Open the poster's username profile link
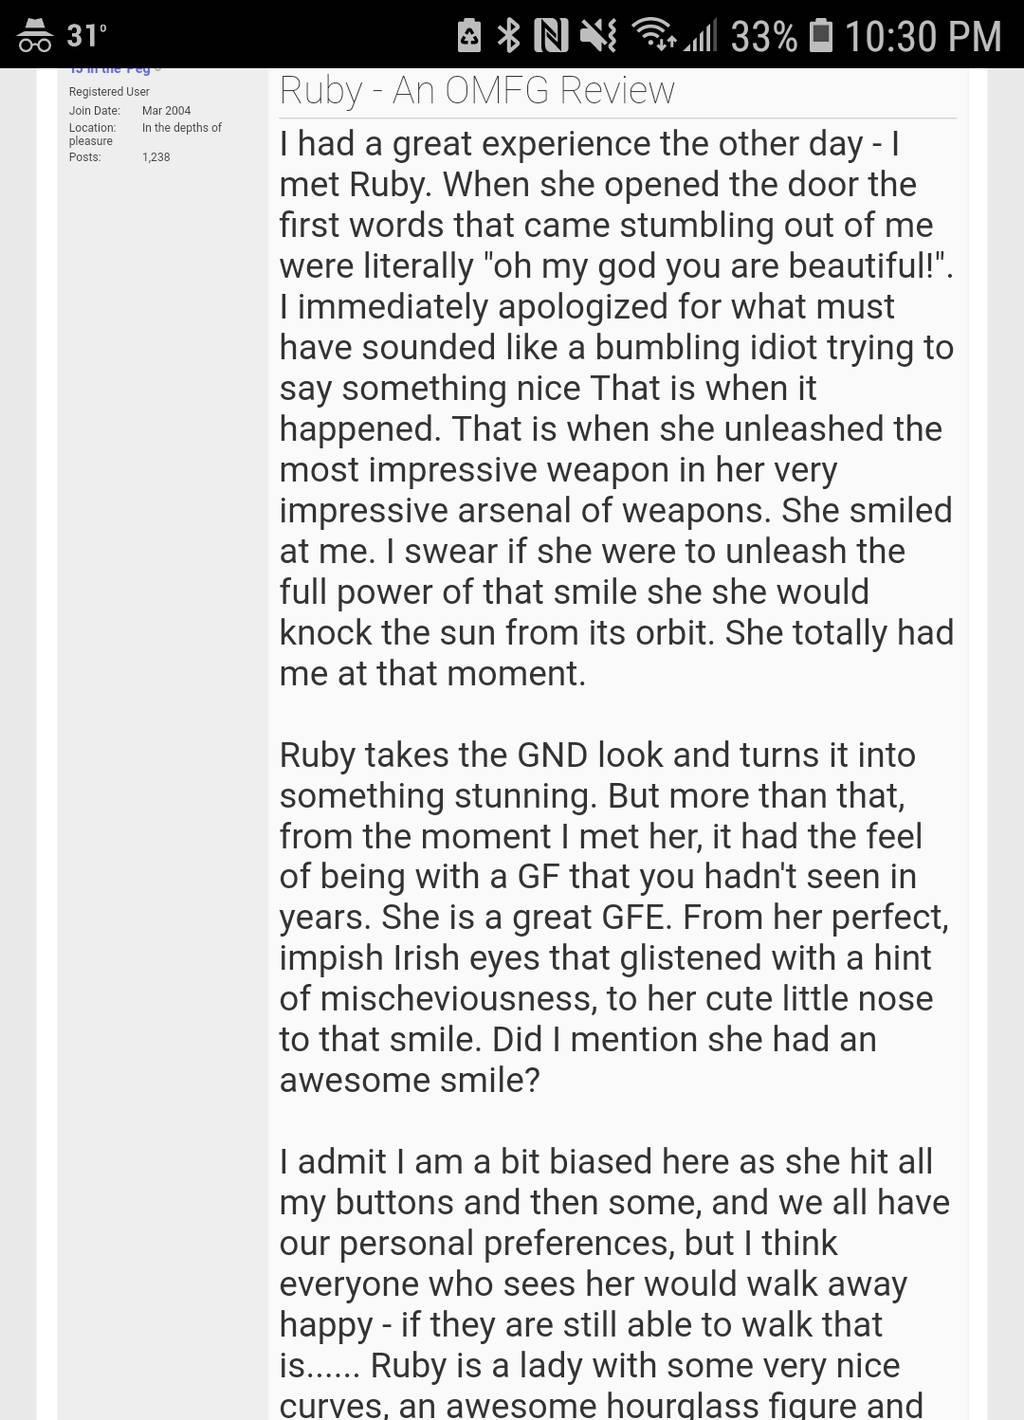 point(109,69)
